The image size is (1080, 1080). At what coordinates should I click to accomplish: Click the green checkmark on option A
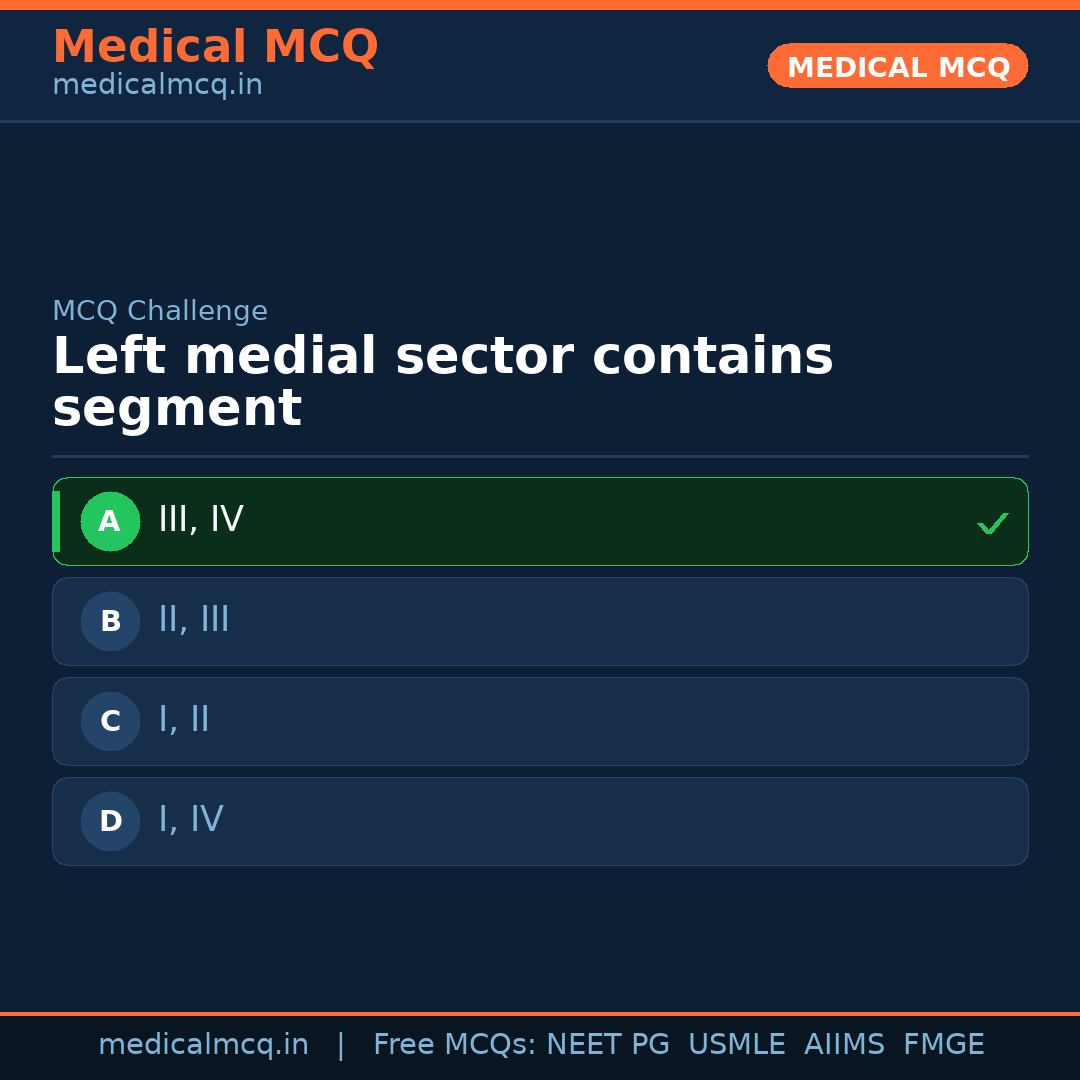point(992,521)
